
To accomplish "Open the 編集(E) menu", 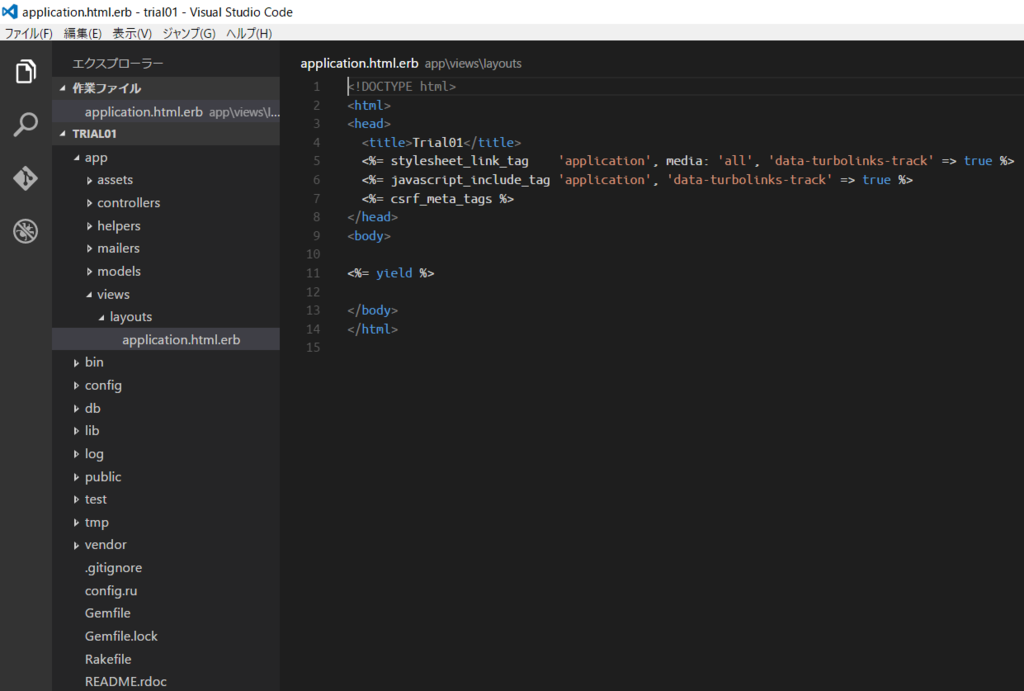I will coord(82,33).
